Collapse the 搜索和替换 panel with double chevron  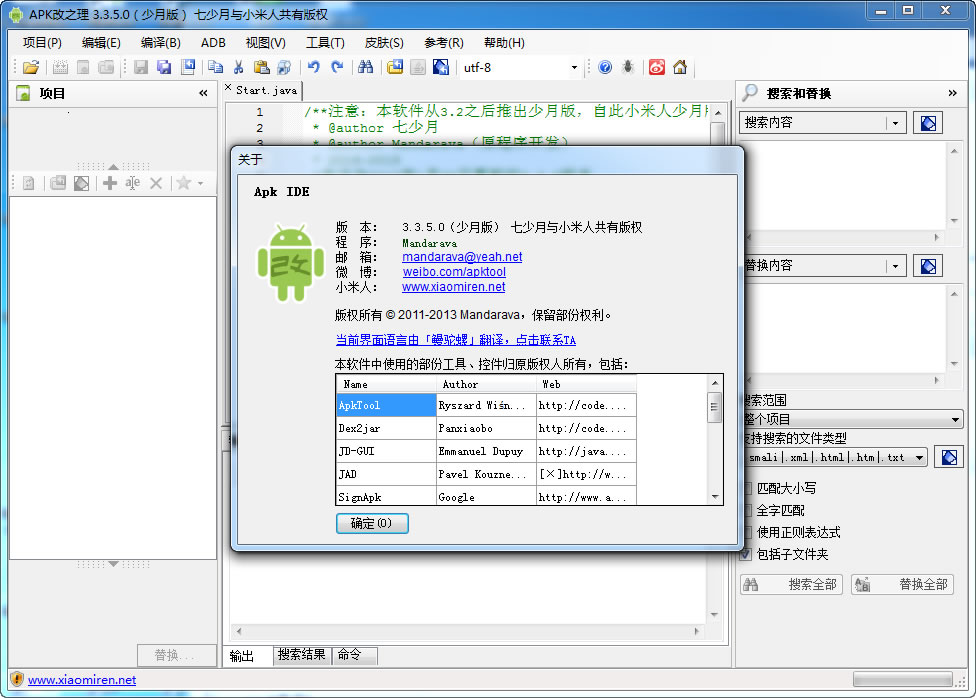[x=952, y=93]
